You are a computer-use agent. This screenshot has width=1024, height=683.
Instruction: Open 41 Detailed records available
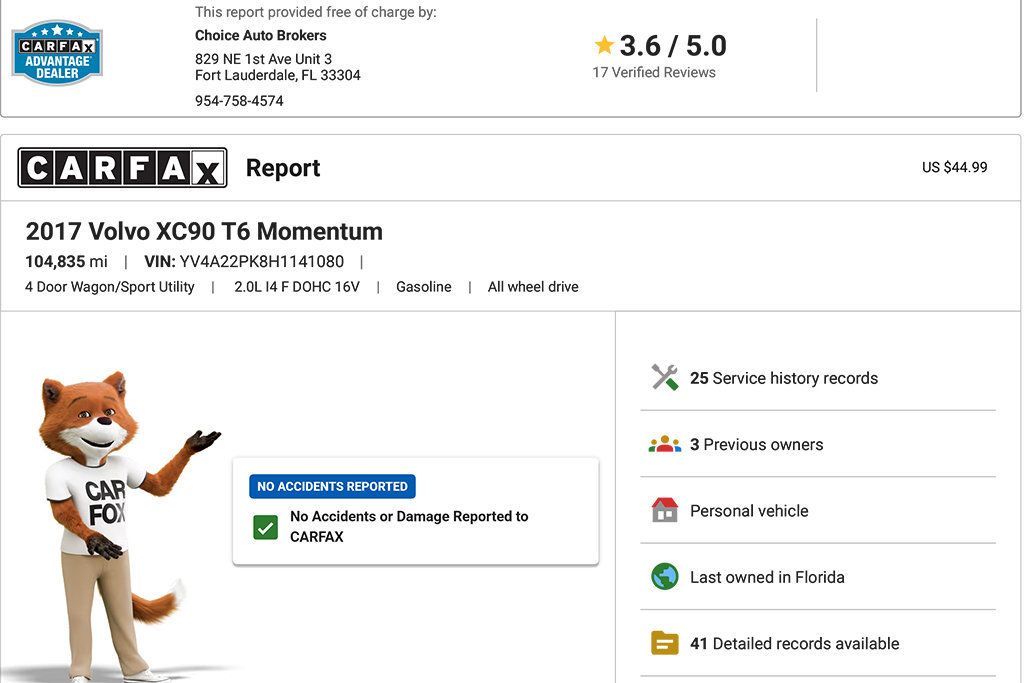[x=794, y=643]
